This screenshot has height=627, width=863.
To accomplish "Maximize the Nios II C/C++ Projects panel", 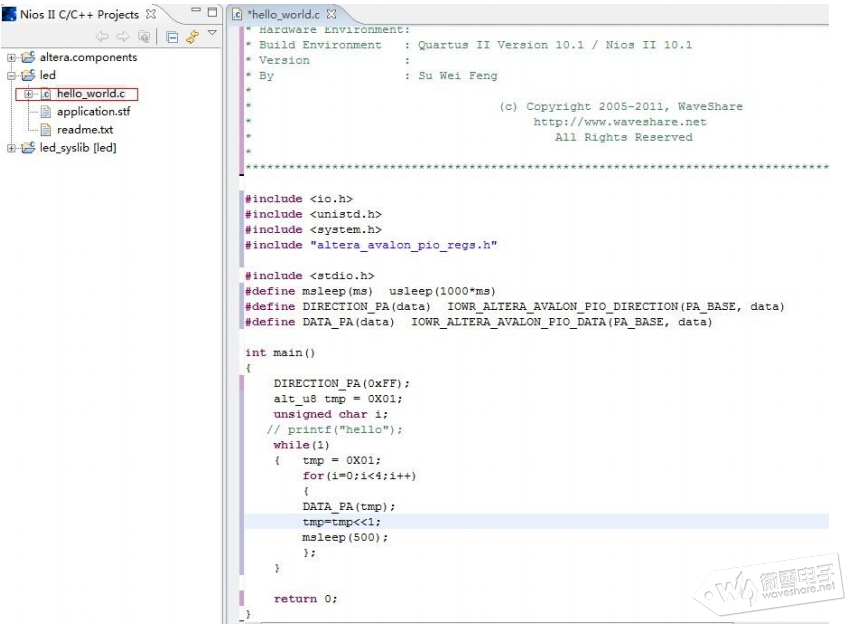I will [212, 12].
